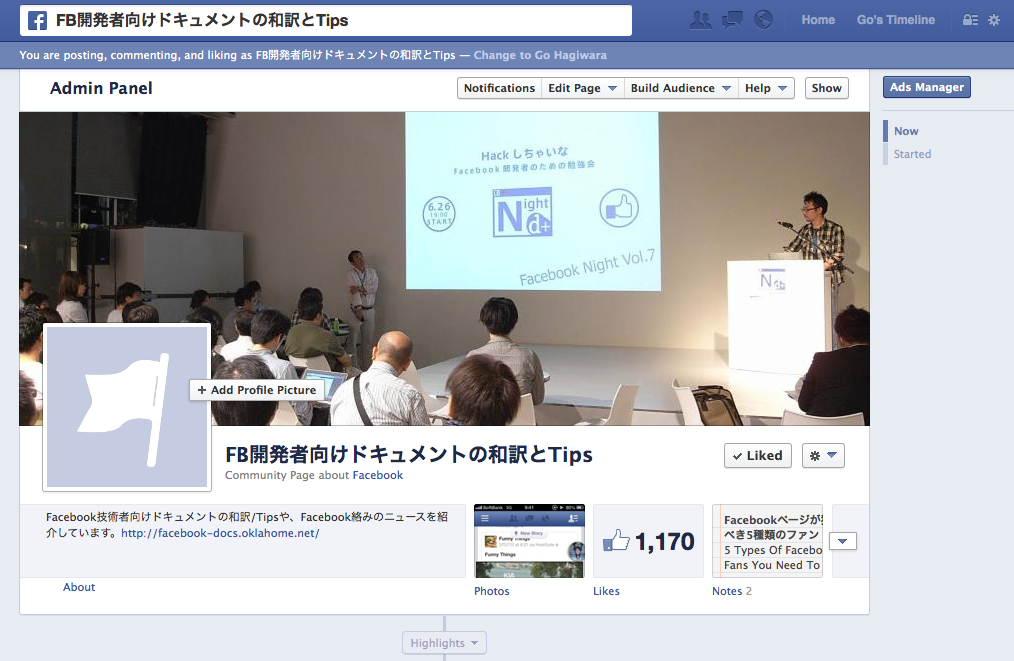Viewport: 1014px width, 661px height.
Task: Select Started in the timeline sidebar
Action: 912,154
